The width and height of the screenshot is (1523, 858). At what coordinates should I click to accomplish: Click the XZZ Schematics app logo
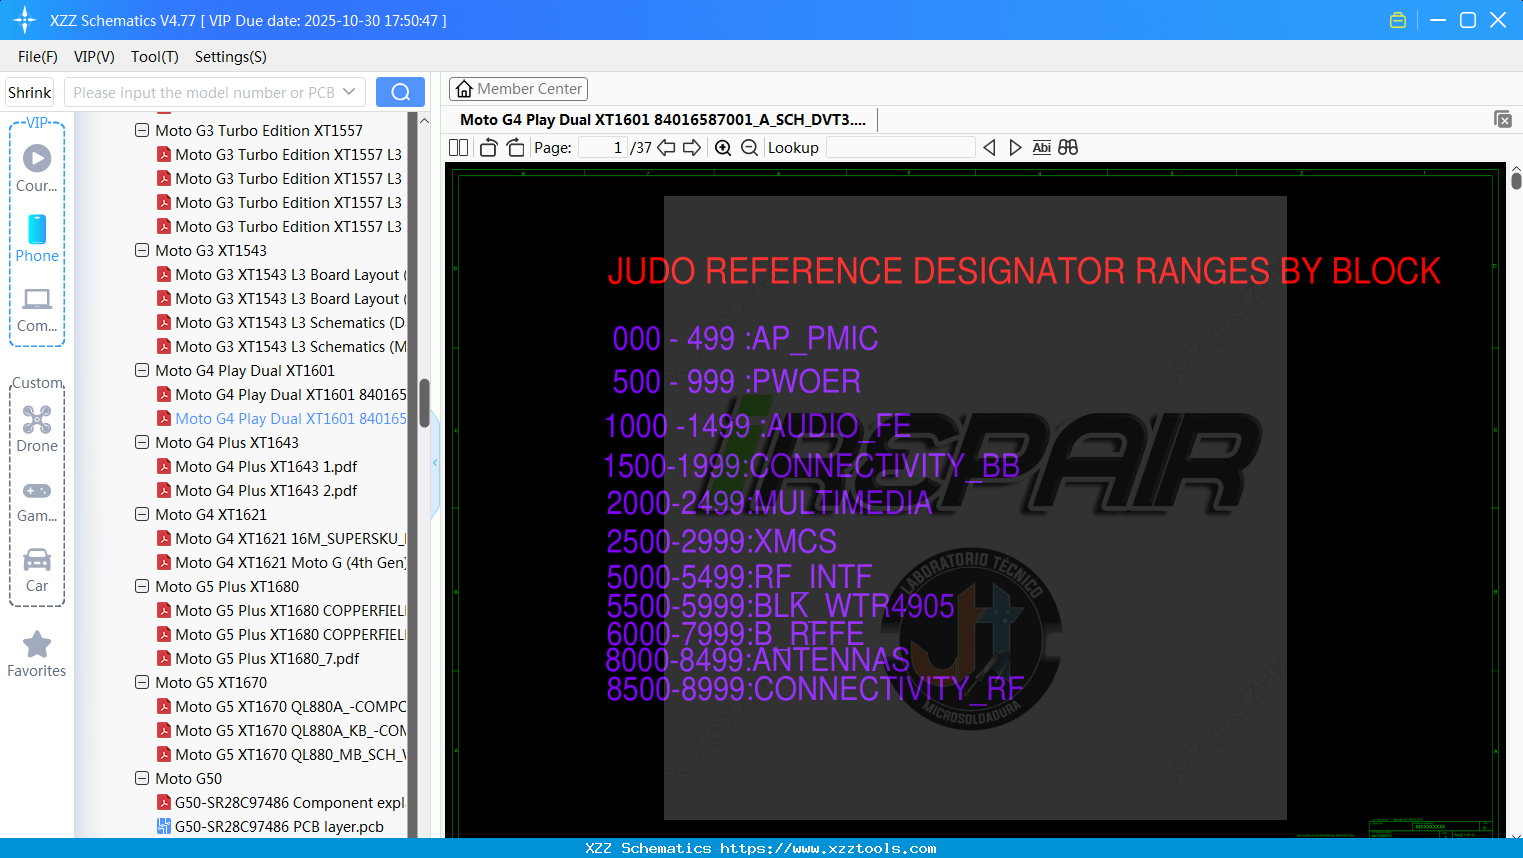tap(25, 20)
